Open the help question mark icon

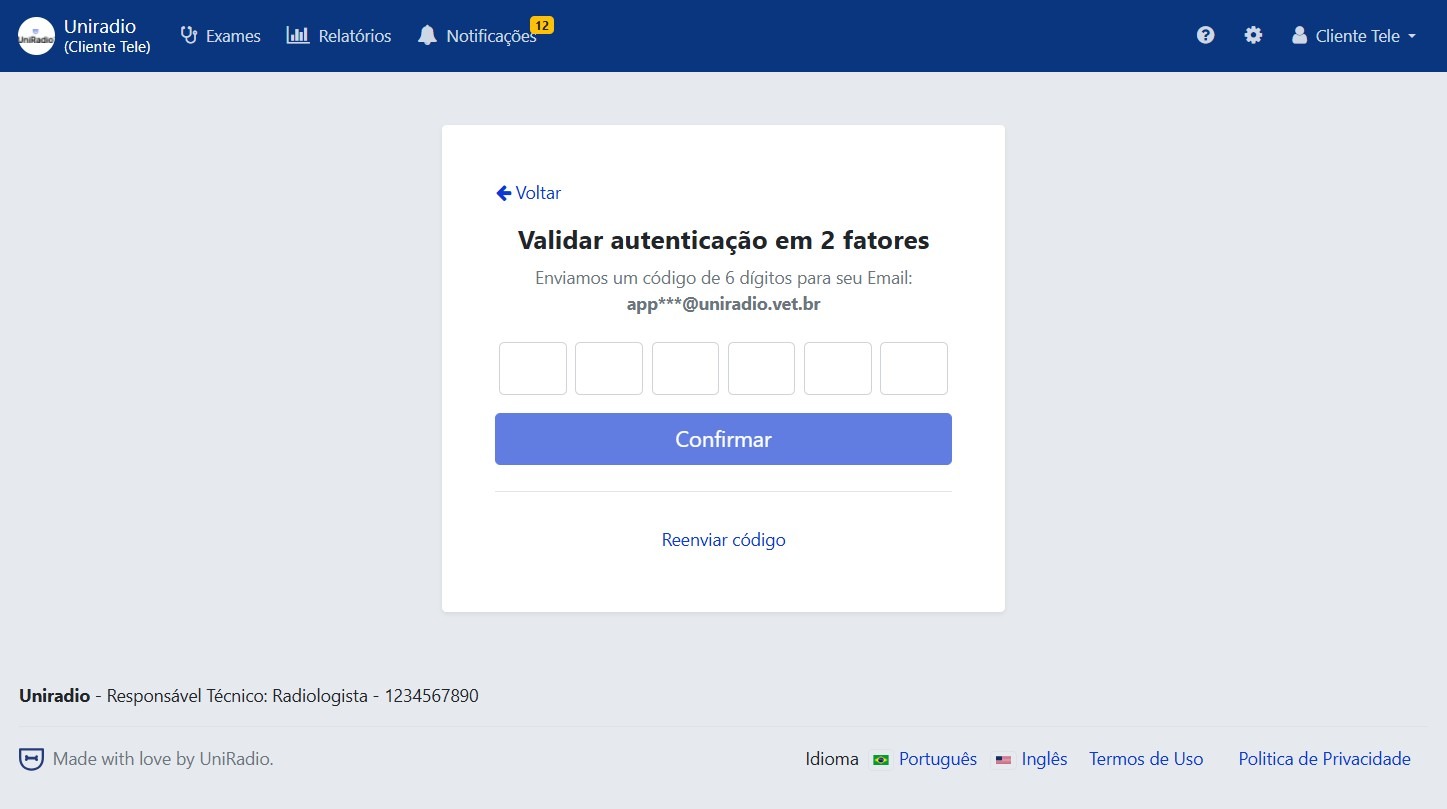1205,34
